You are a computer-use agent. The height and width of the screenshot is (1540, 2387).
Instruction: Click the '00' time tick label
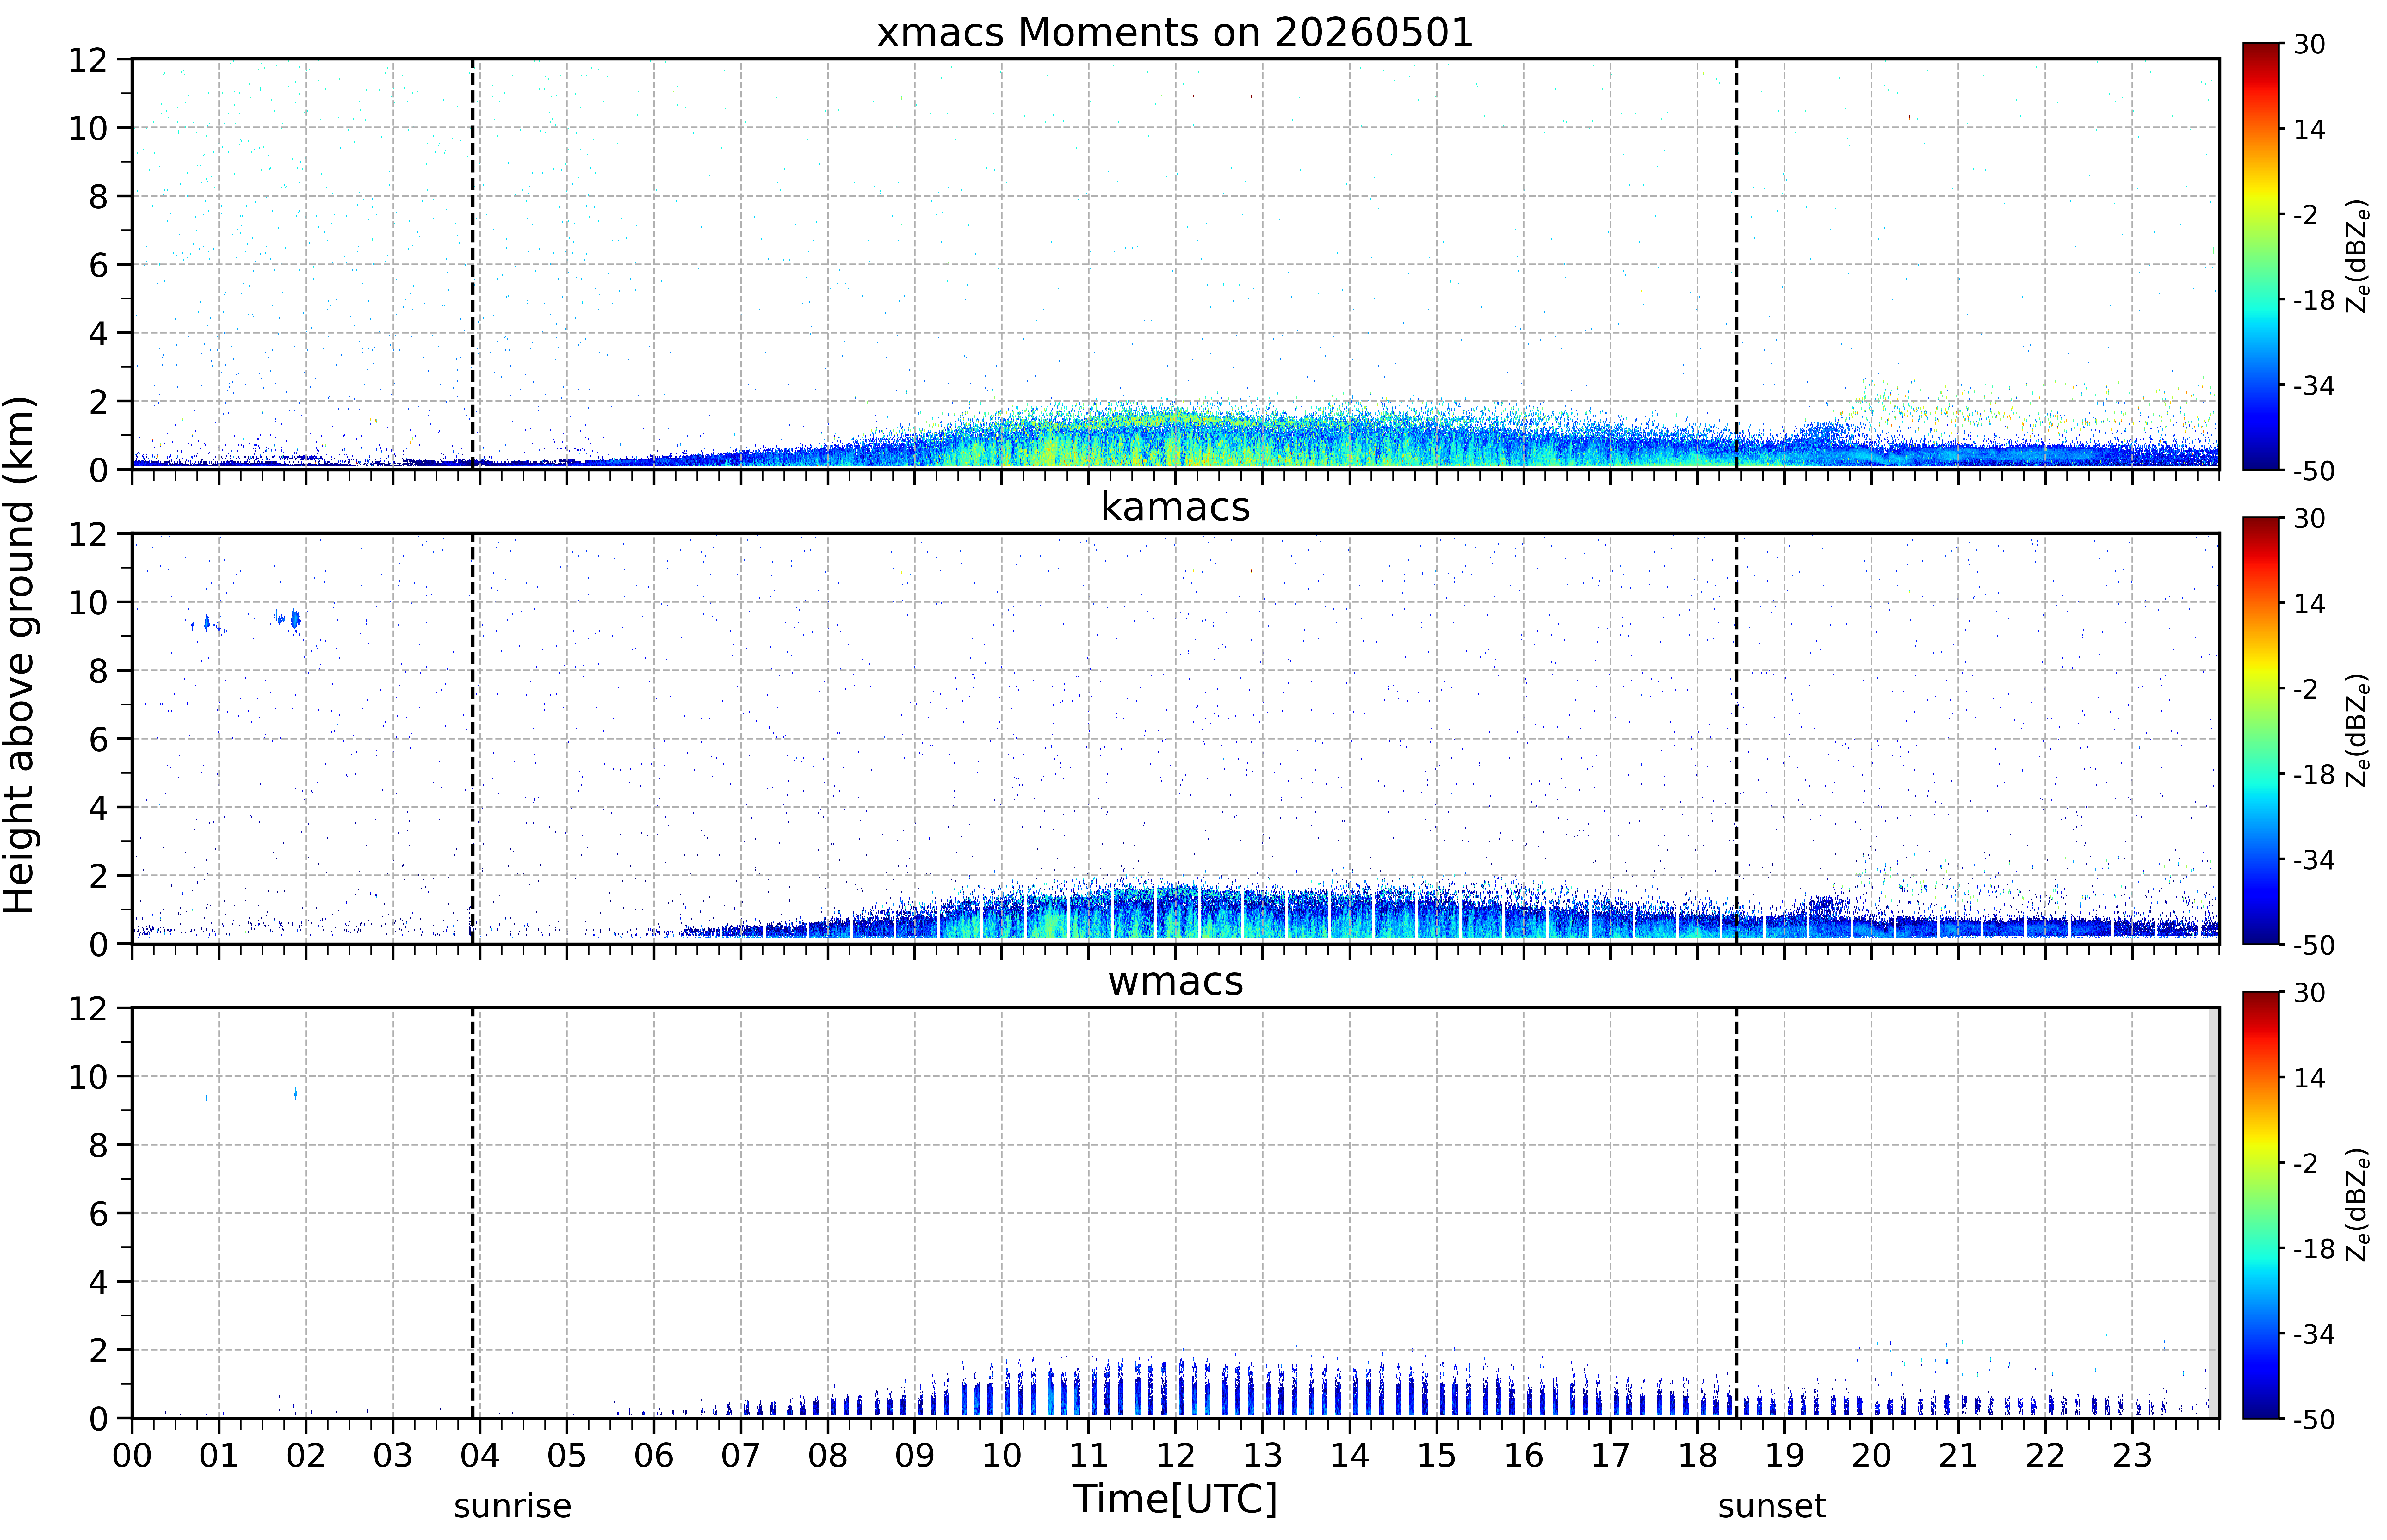(132, 1456)
